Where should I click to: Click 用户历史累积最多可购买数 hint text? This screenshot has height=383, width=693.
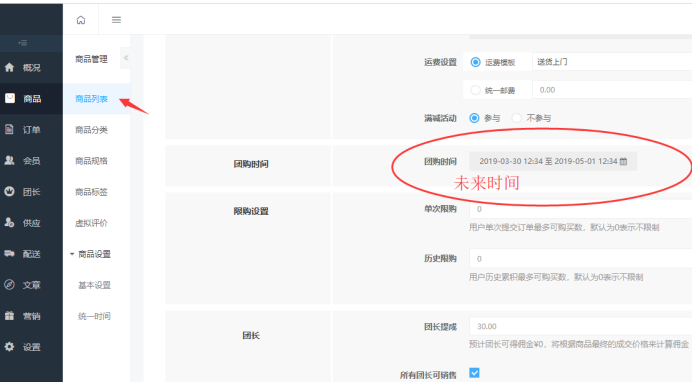(556, 277)
